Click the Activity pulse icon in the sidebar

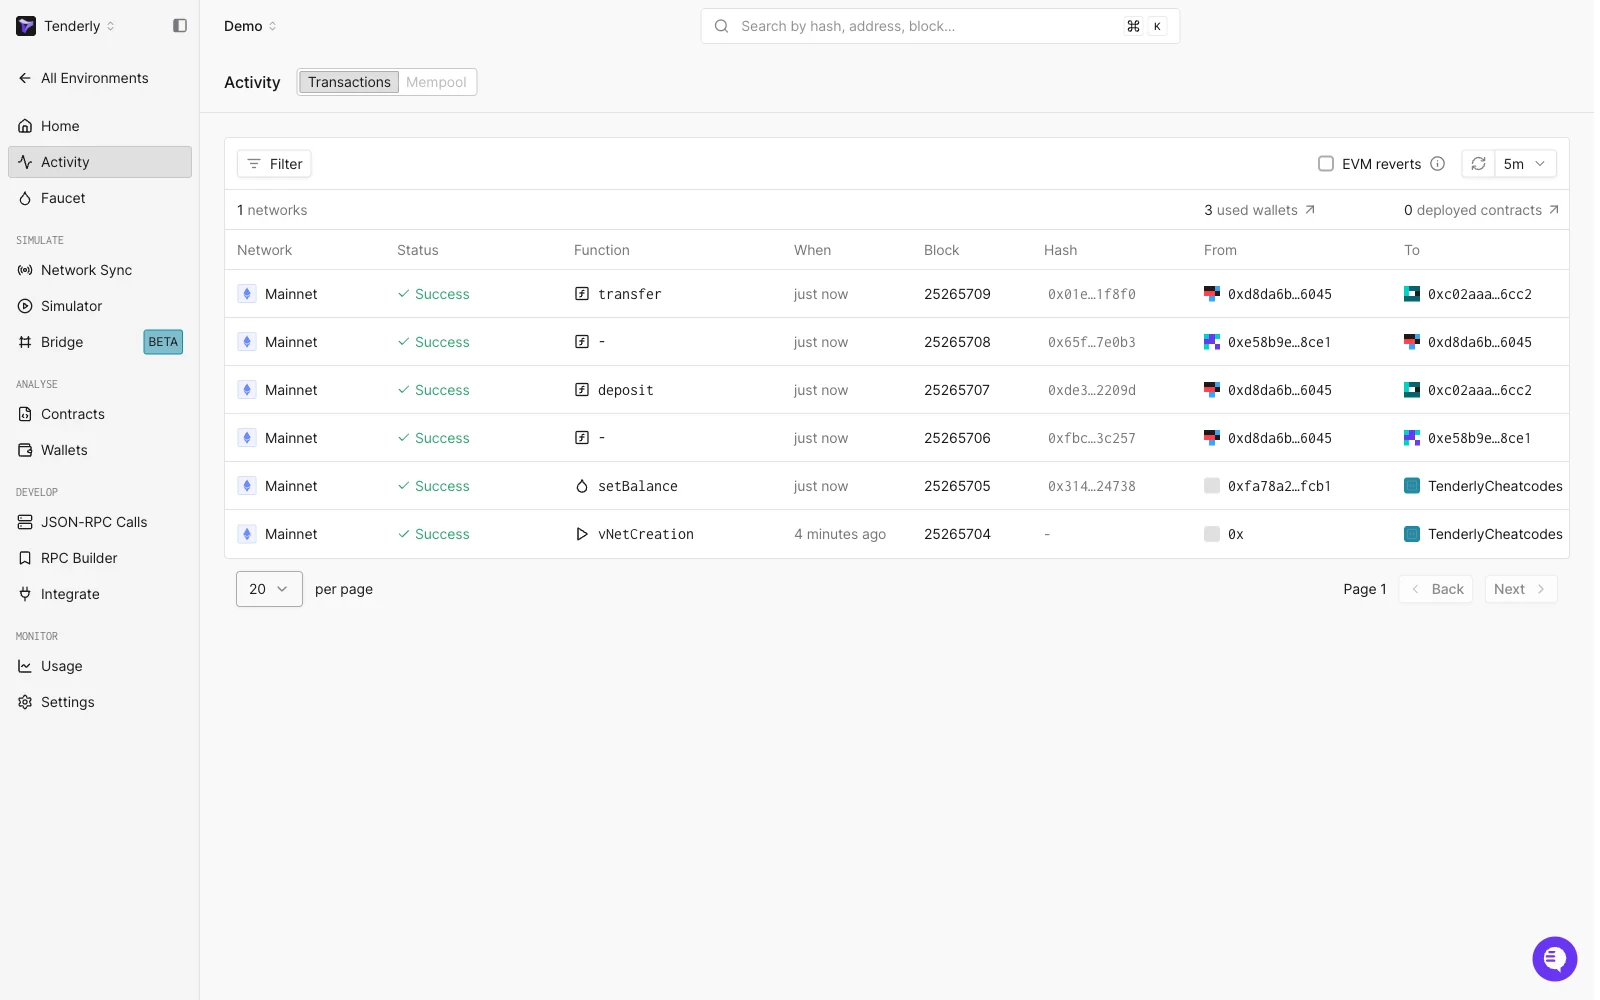point(25,162)
